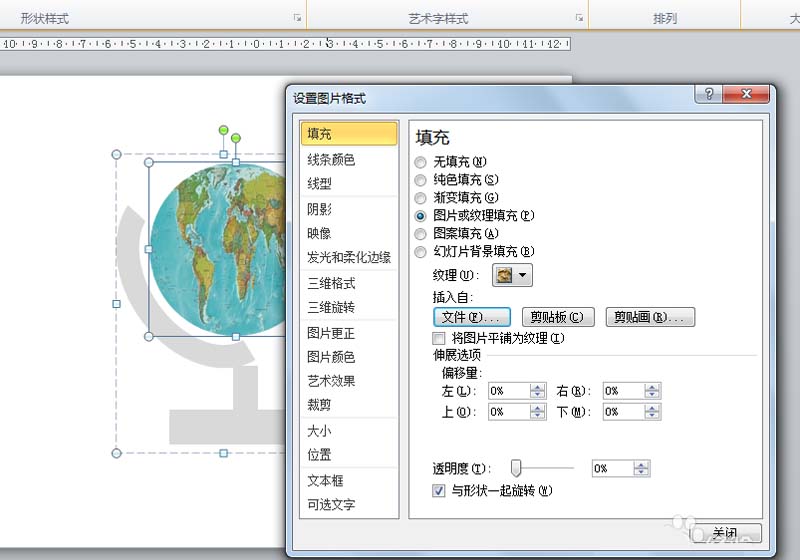Click the horizontal ruler
The height and width of the screenshot is (560, 800).
click(285, 44)
